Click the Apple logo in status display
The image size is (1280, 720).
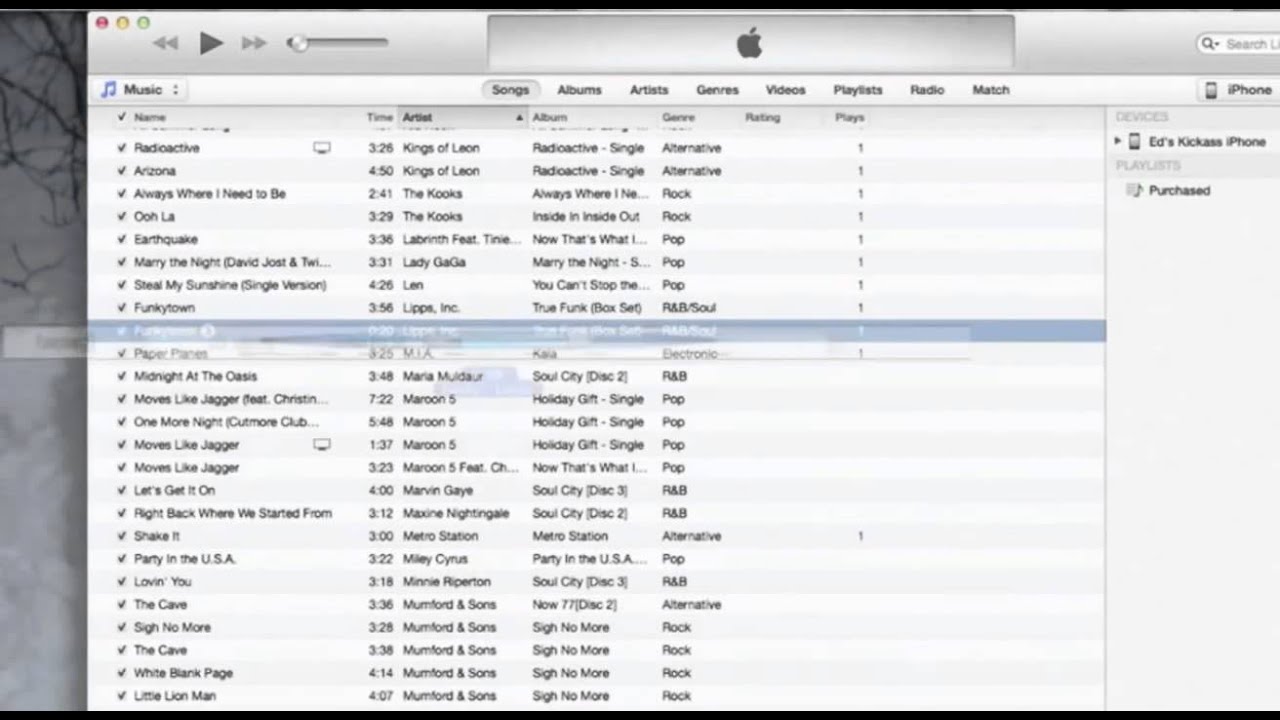tap(749, 43)
